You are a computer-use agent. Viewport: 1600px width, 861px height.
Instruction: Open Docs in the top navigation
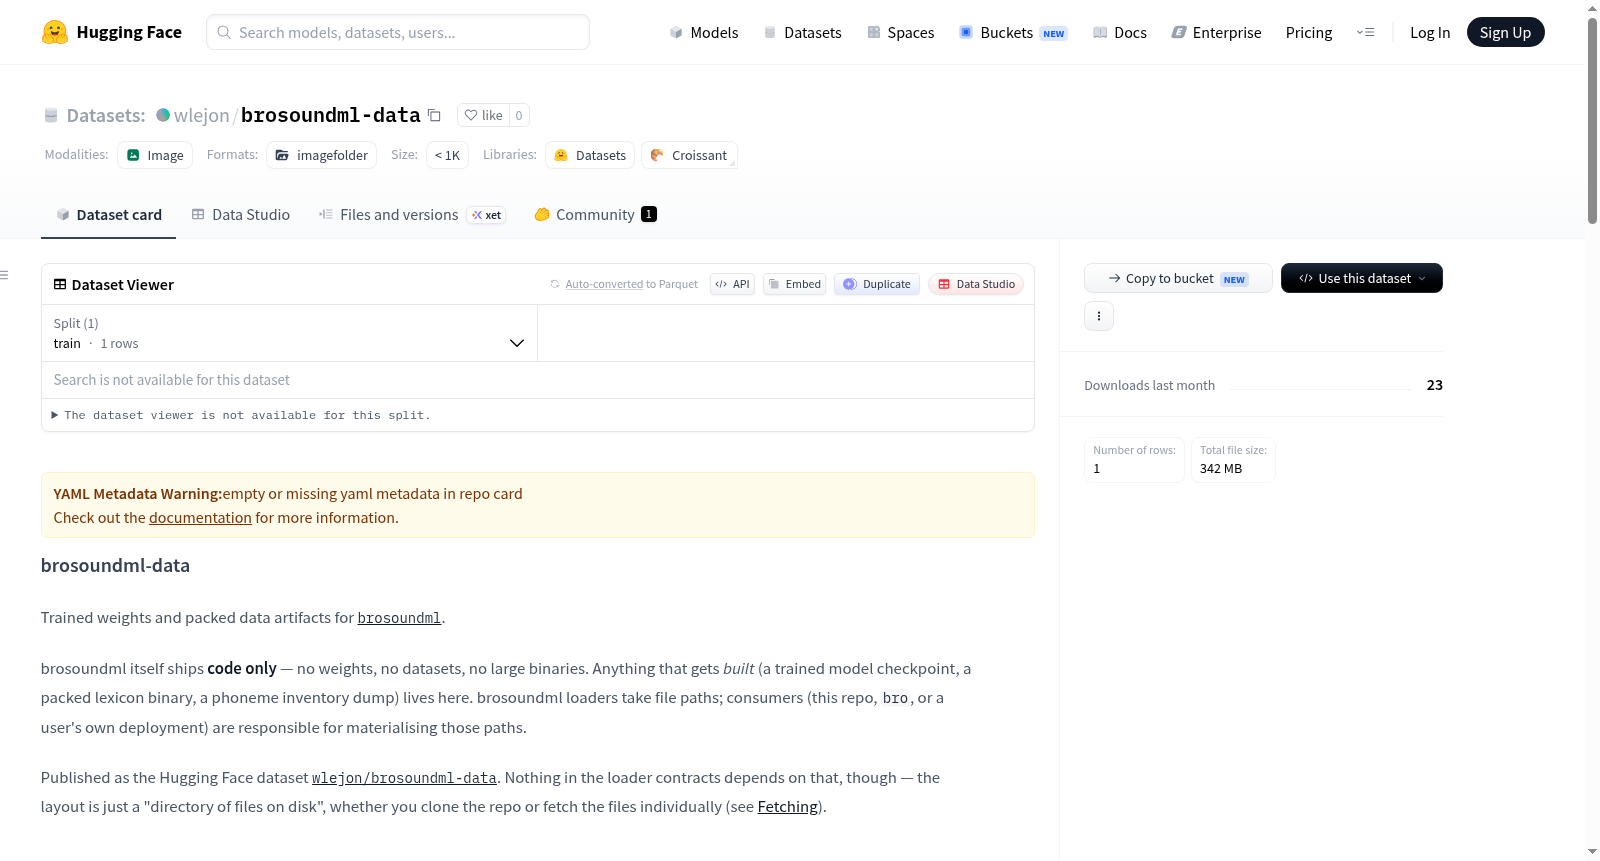point(1120,32)
